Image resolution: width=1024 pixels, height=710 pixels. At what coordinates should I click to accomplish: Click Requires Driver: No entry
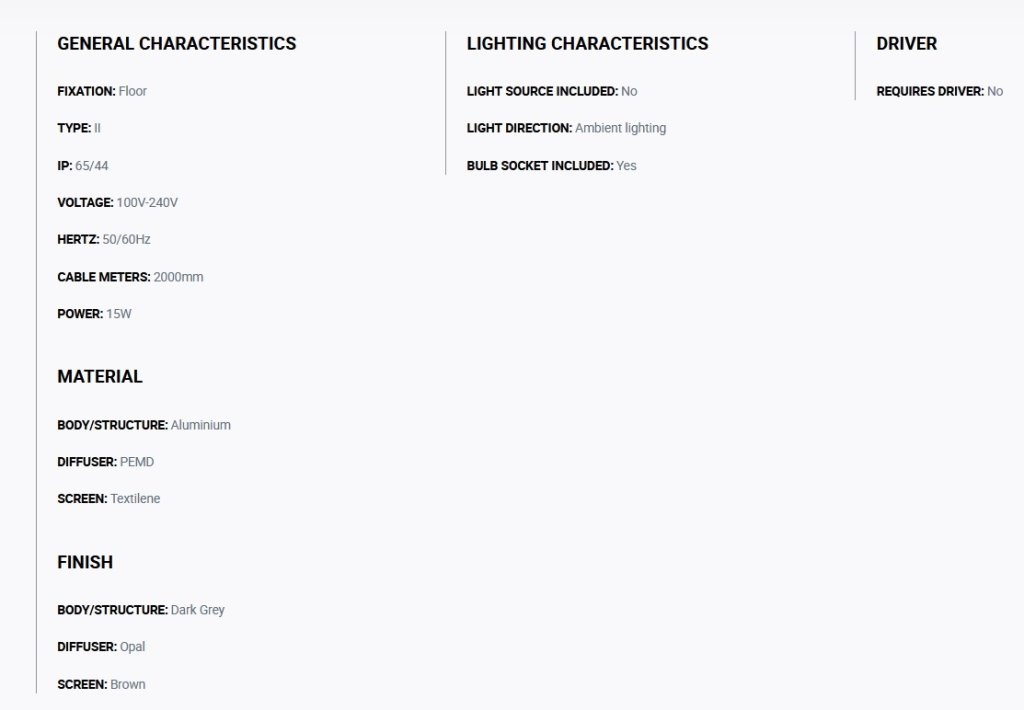coord(940,91)
